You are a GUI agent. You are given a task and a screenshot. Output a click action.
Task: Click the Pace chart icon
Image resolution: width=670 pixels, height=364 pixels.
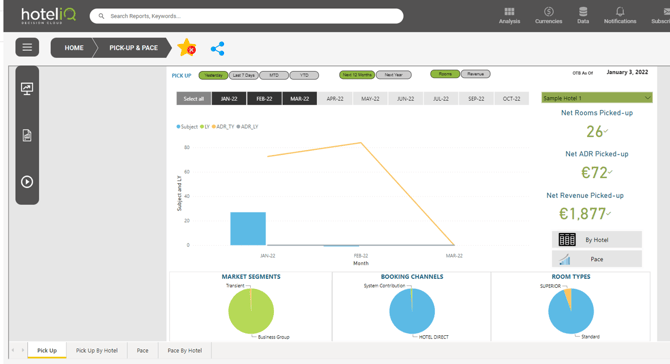(565, 259)
